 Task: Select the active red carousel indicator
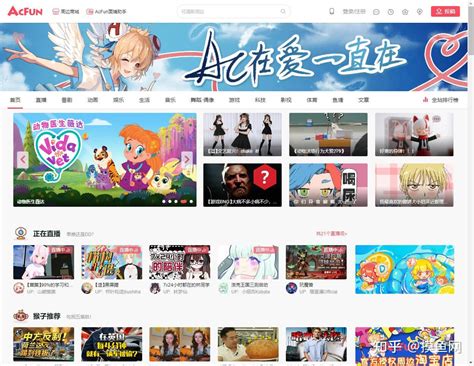click(183, 201)
